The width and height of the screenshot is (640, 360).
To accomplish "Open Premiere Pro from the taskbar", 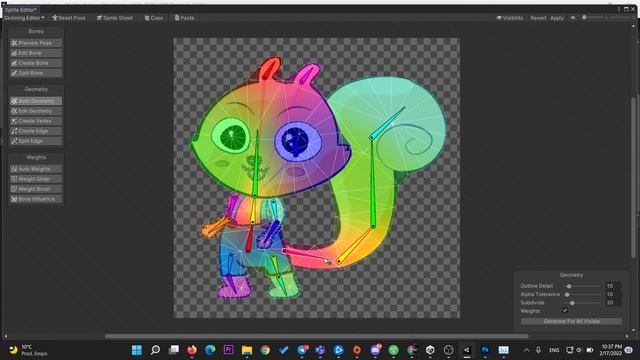I will (229, 350).
